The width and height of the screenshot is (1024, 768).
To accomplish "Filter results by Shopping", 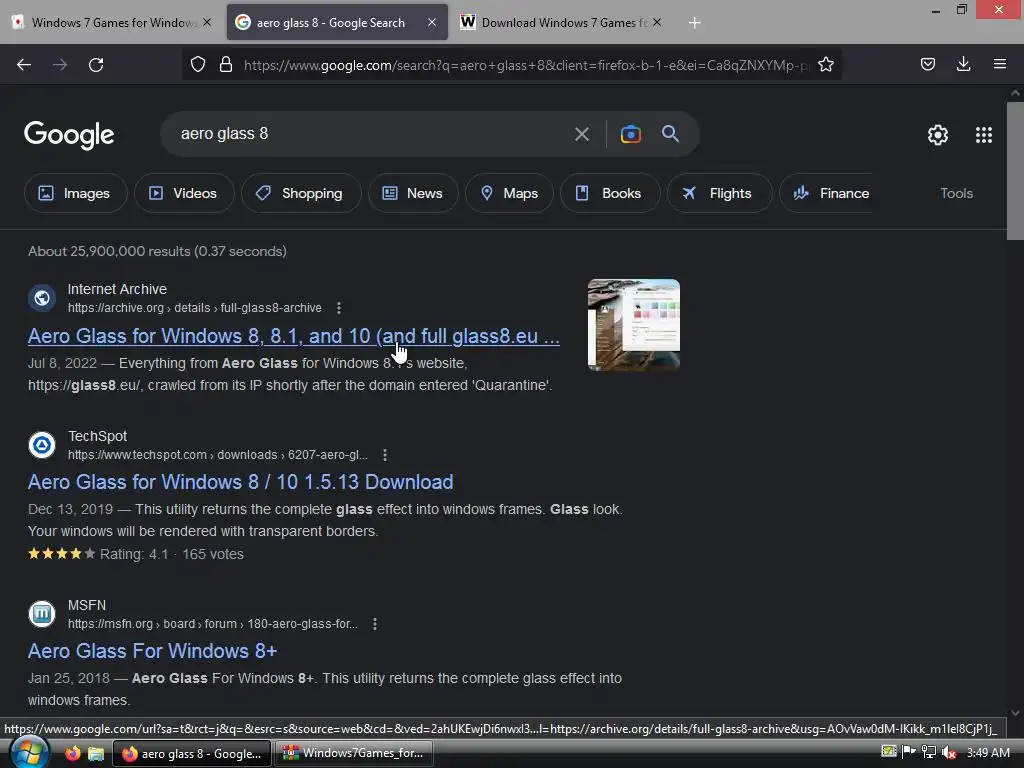I will [301, 193].
